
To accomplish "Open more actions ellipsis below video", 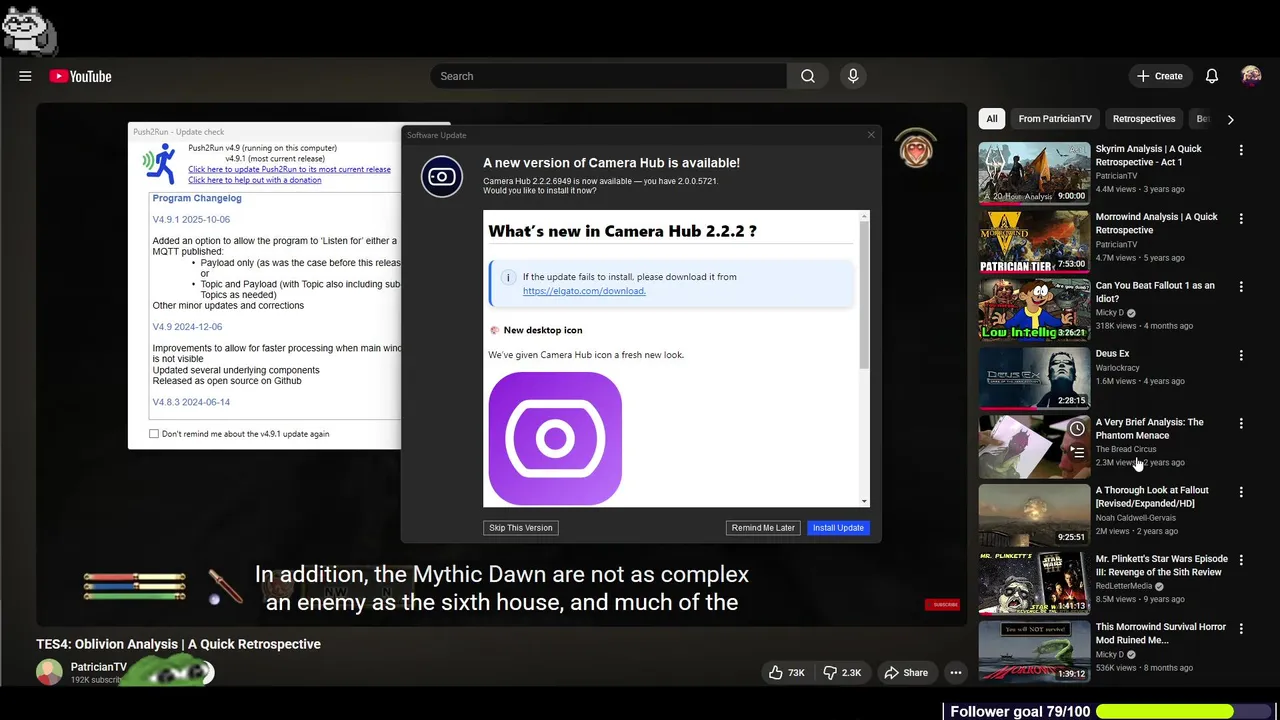I will [956, 673].
